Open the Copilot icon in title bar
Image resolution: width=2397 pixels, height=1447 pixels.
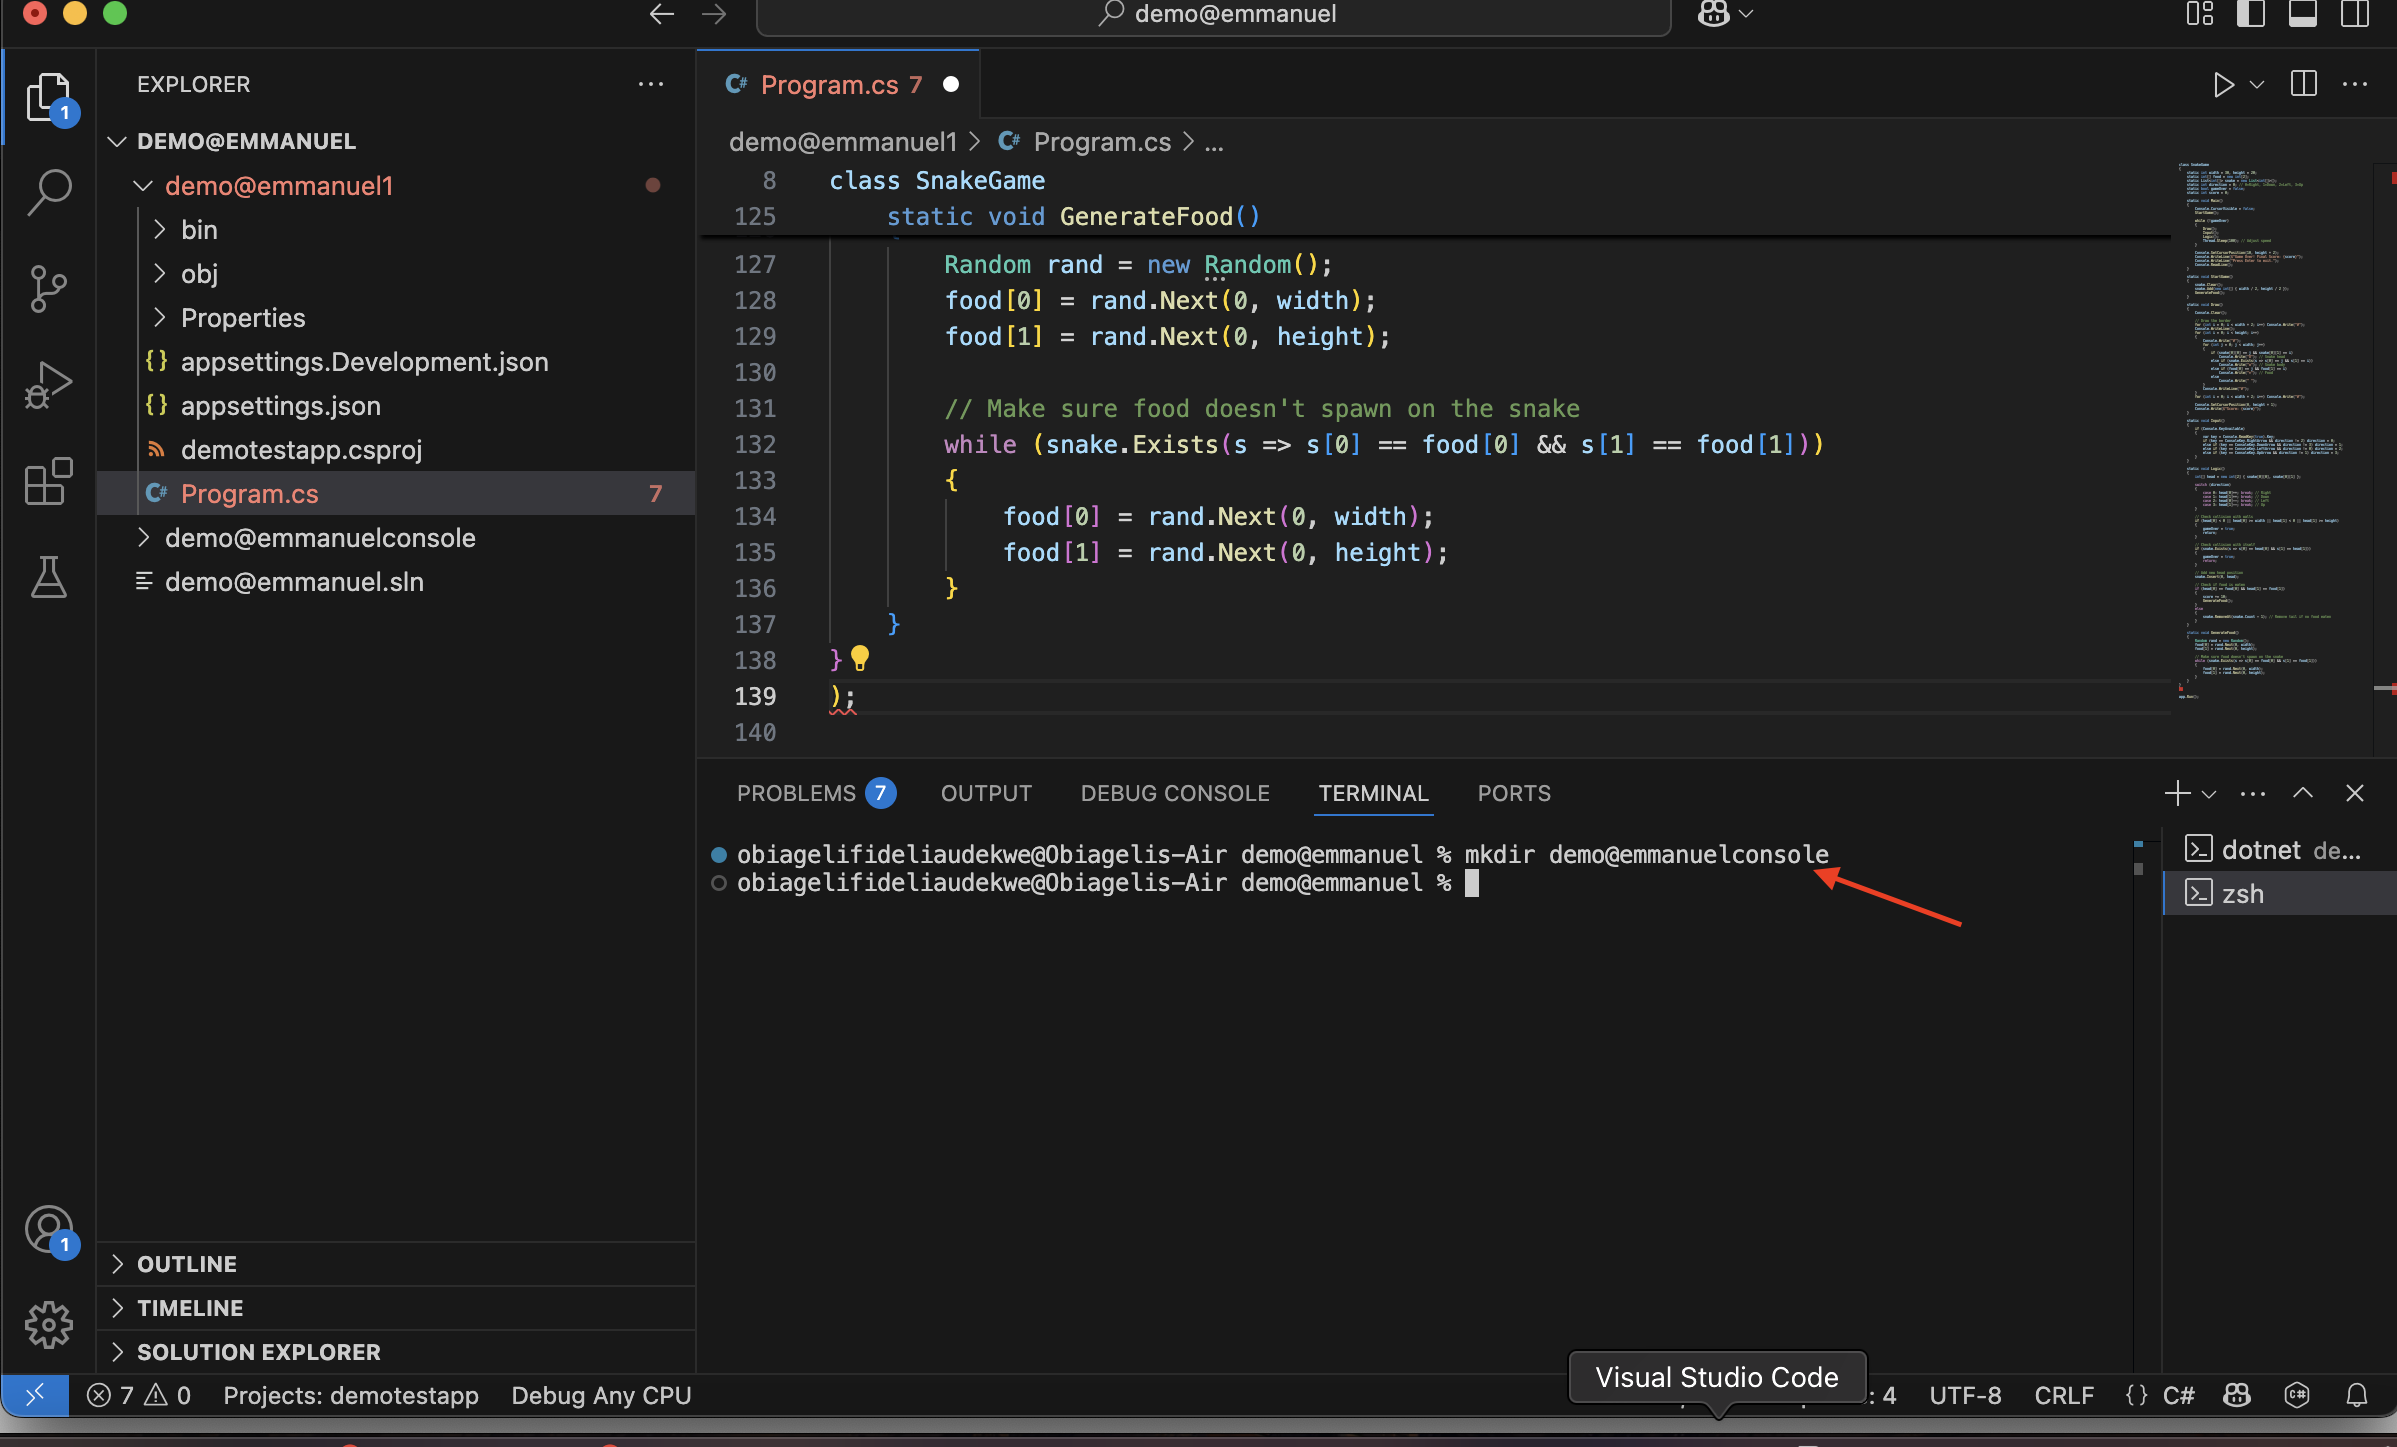pos(1714,14)
